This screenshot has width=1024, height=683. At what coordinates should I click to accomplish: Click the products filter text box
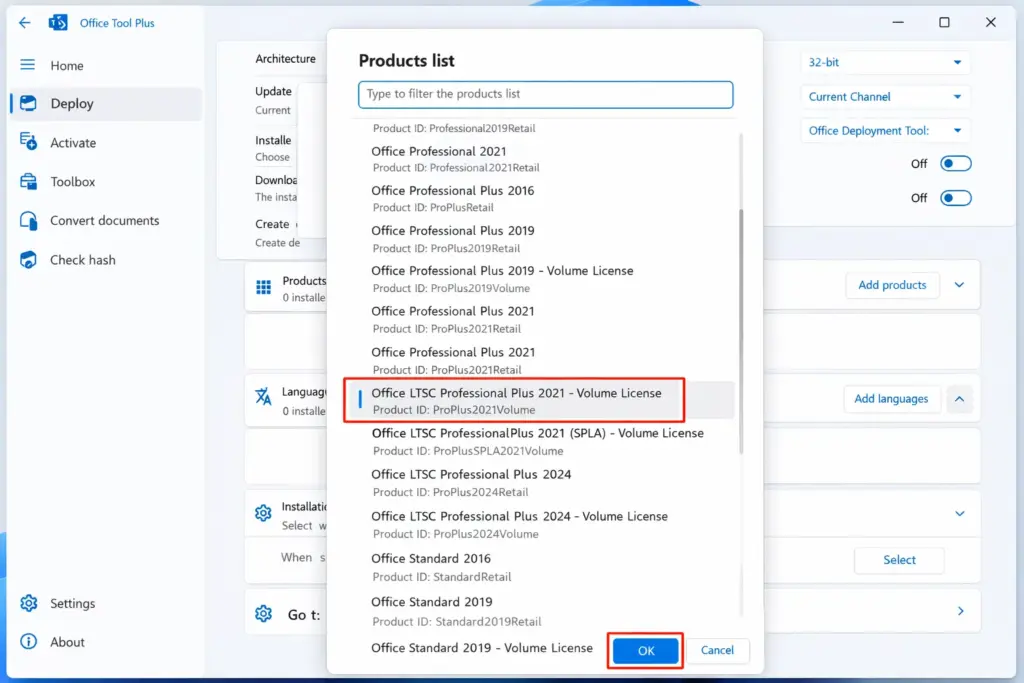[545, 93]
